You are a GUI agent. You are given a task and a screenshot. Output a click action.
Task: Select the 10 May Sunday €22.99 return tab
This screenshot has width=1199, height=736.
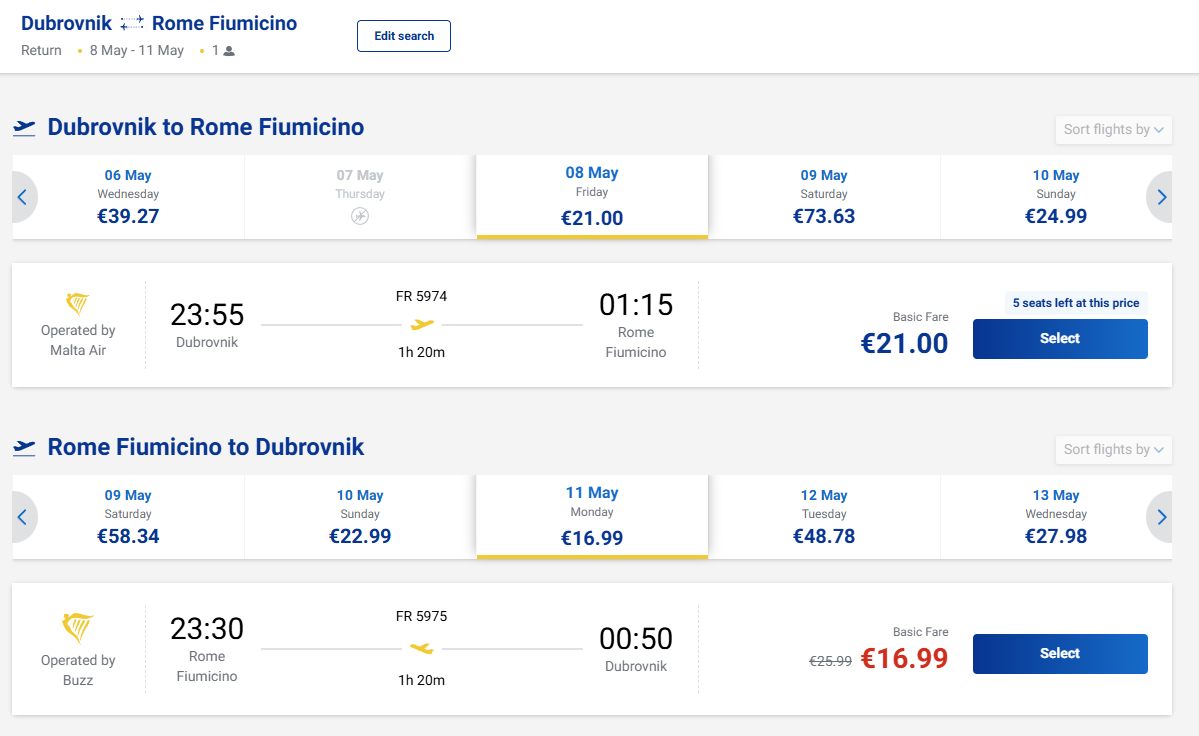point(360,516)
